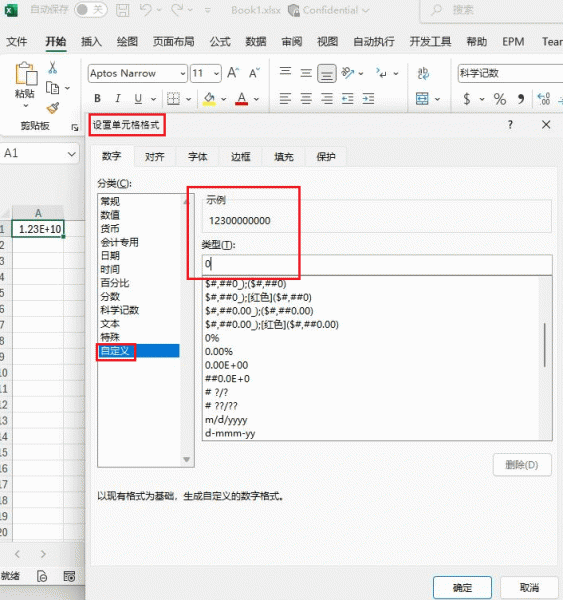Click the Wrap Text icon
The image size is (563, 600).
coord(423,73)
